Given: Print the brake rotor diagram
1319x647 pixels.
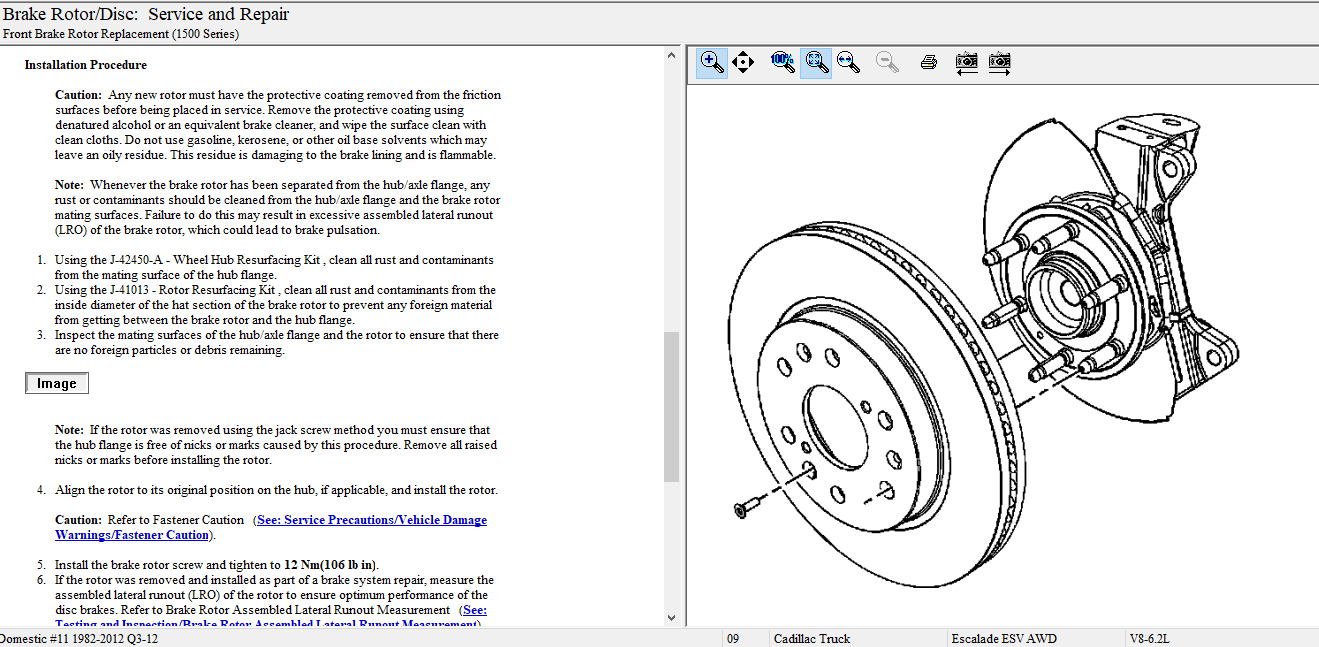Looking at the screenshot, I should (x=928, y=62).
